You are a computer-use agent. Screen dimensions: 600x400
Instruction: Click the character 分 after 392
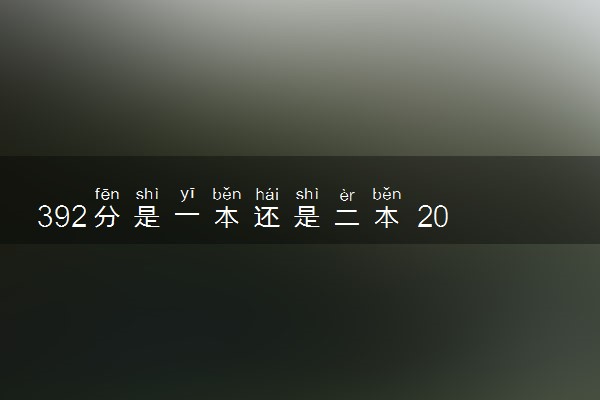[x=107, y=217]
